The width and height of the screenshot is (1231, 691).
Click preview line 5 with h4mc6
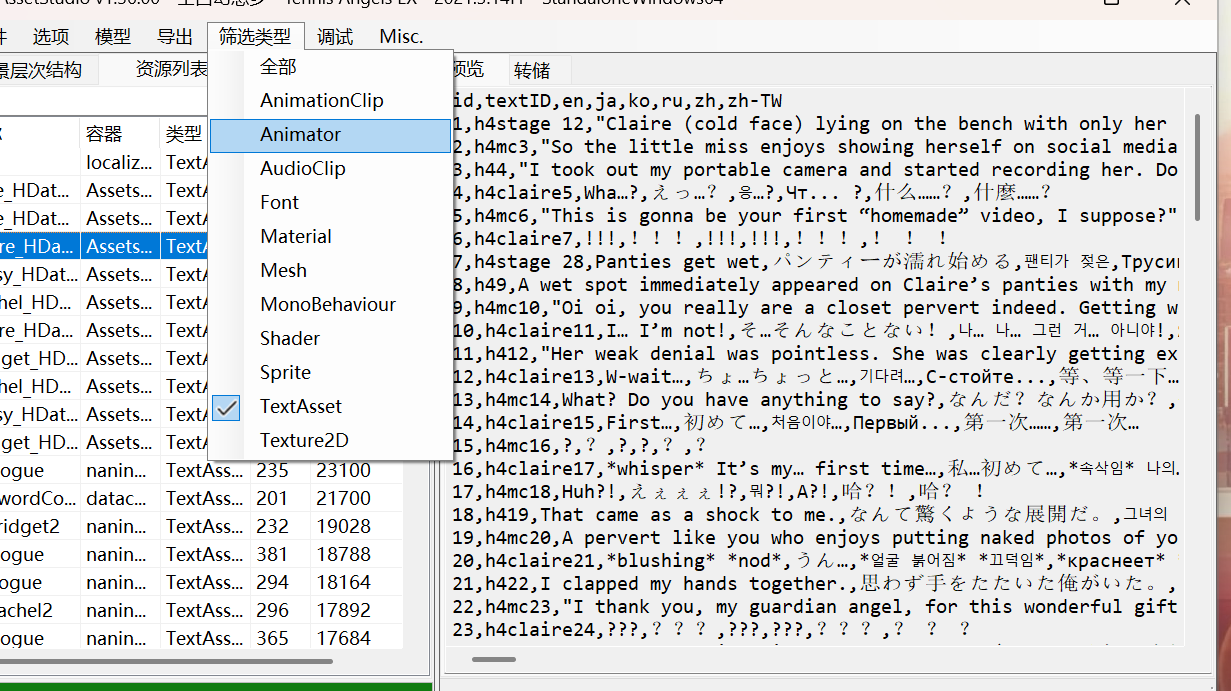point(815,216)
